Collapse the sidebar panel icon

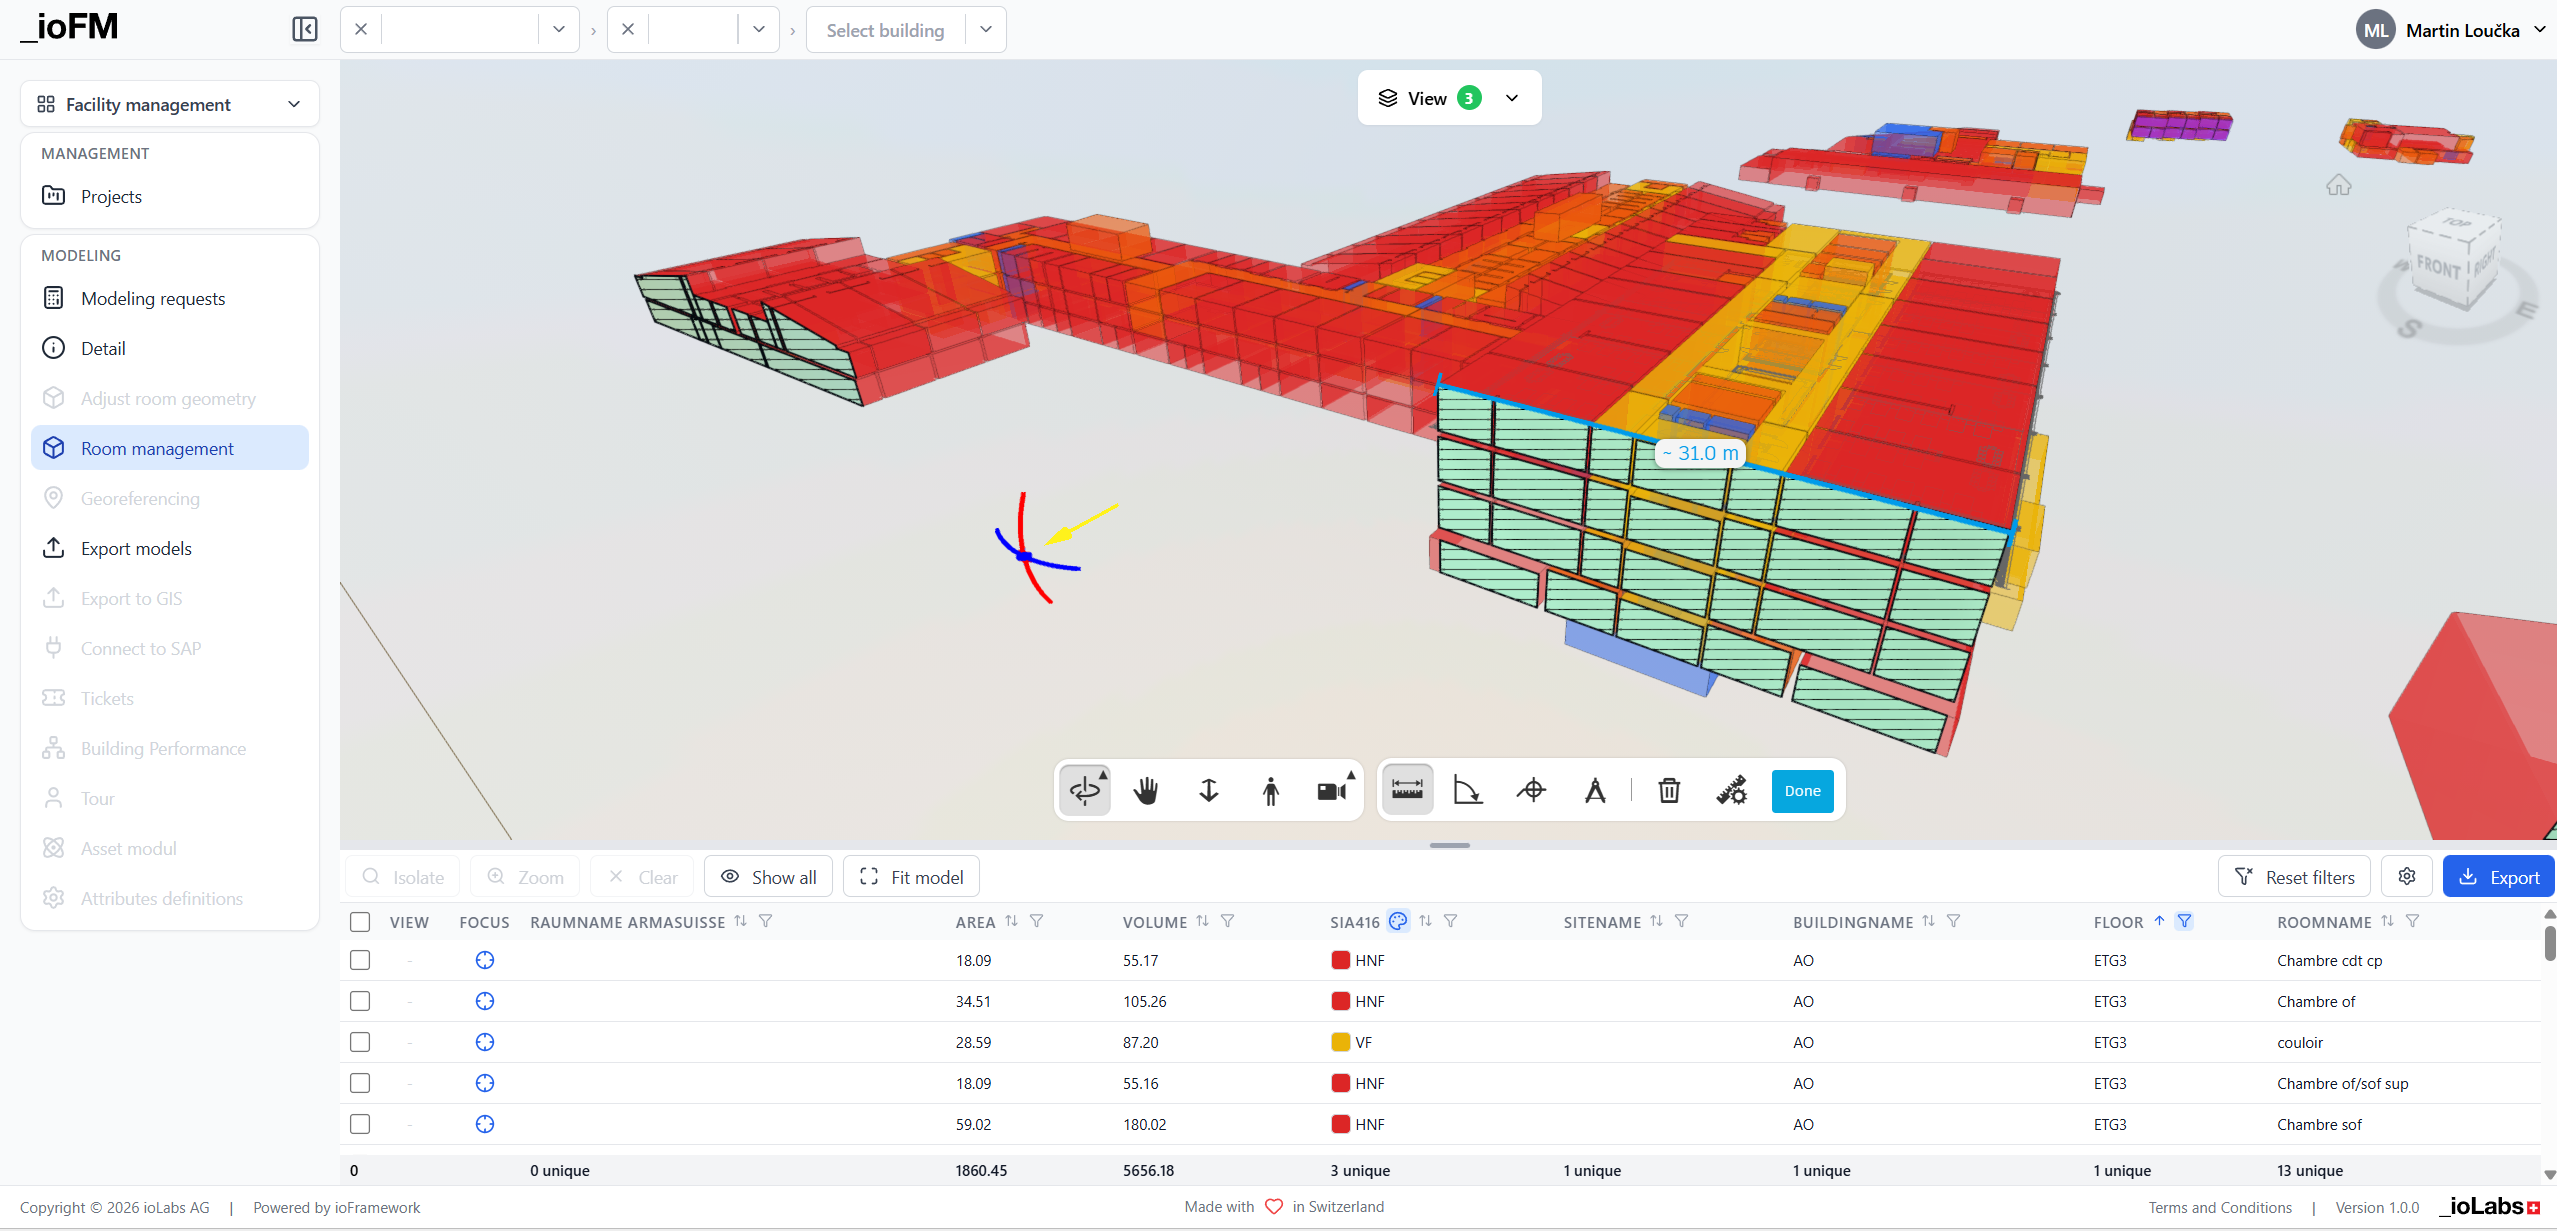(x=305, y=29)
